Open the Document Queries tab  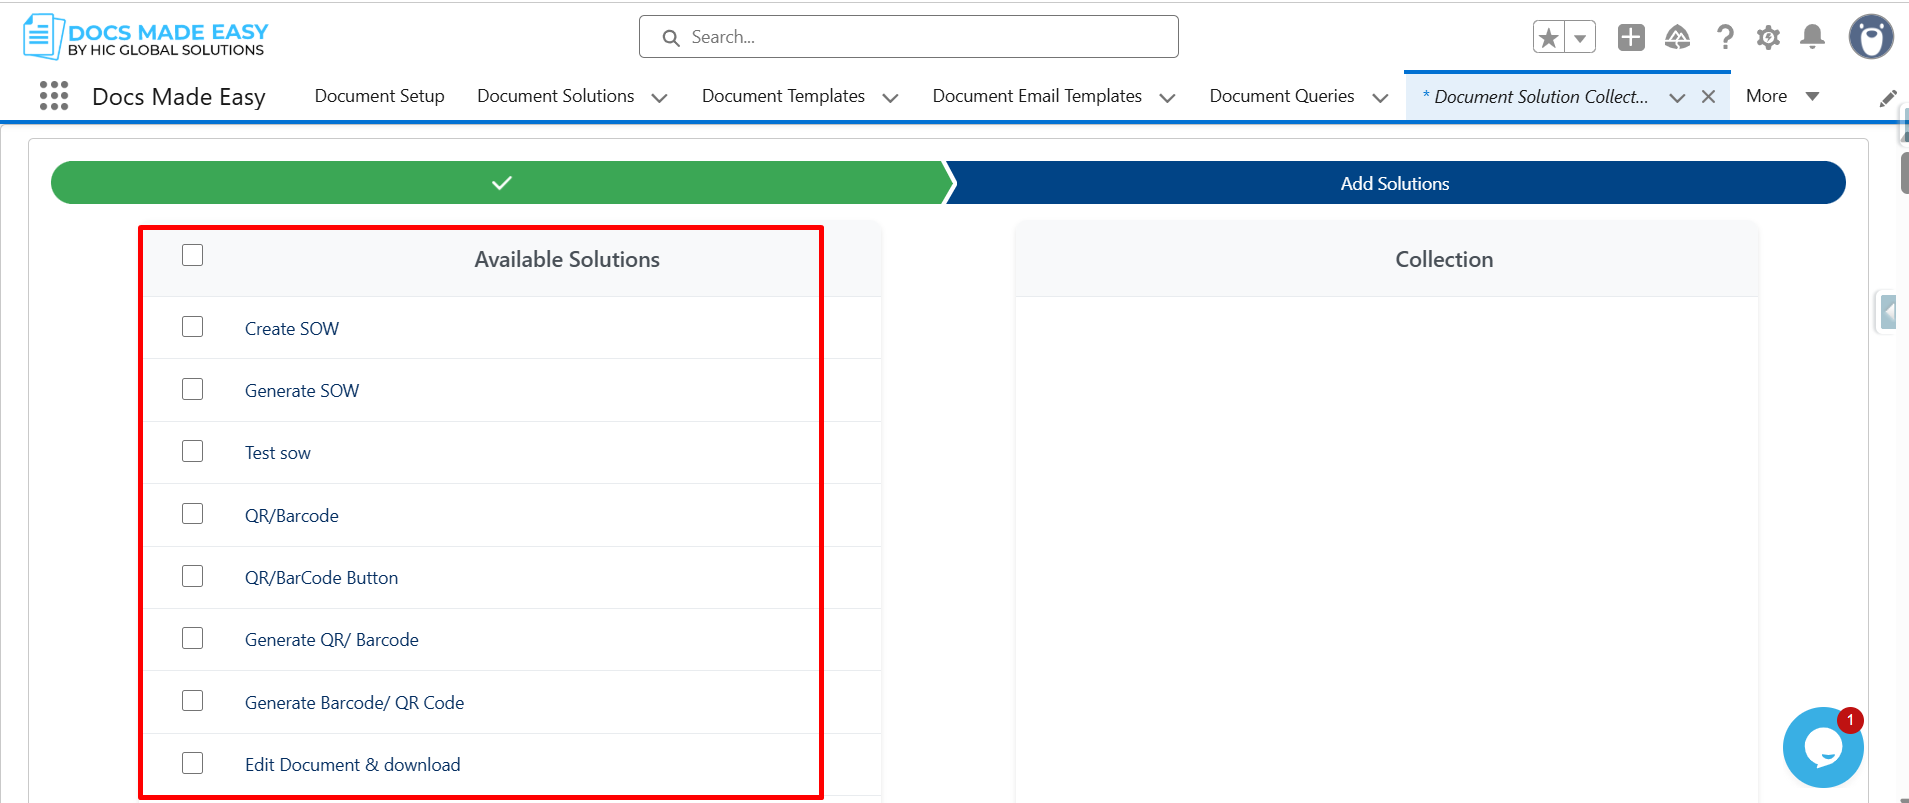pos(1282,96)
